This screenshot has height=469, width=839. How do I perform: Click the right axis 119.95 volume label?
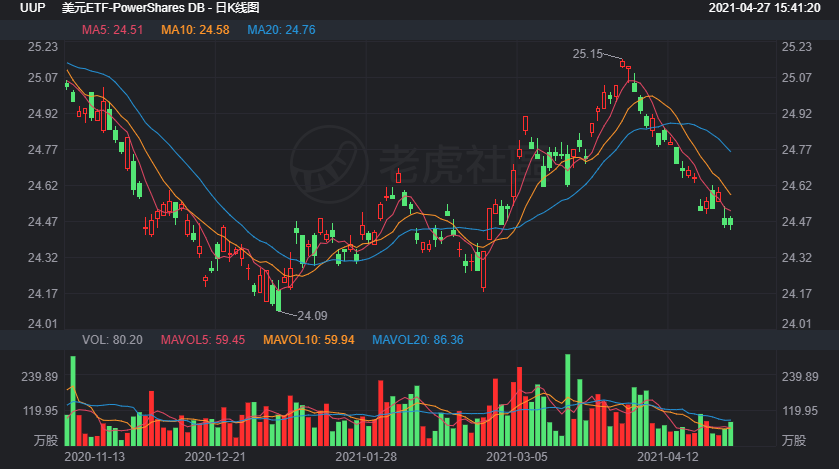[800, 411]
